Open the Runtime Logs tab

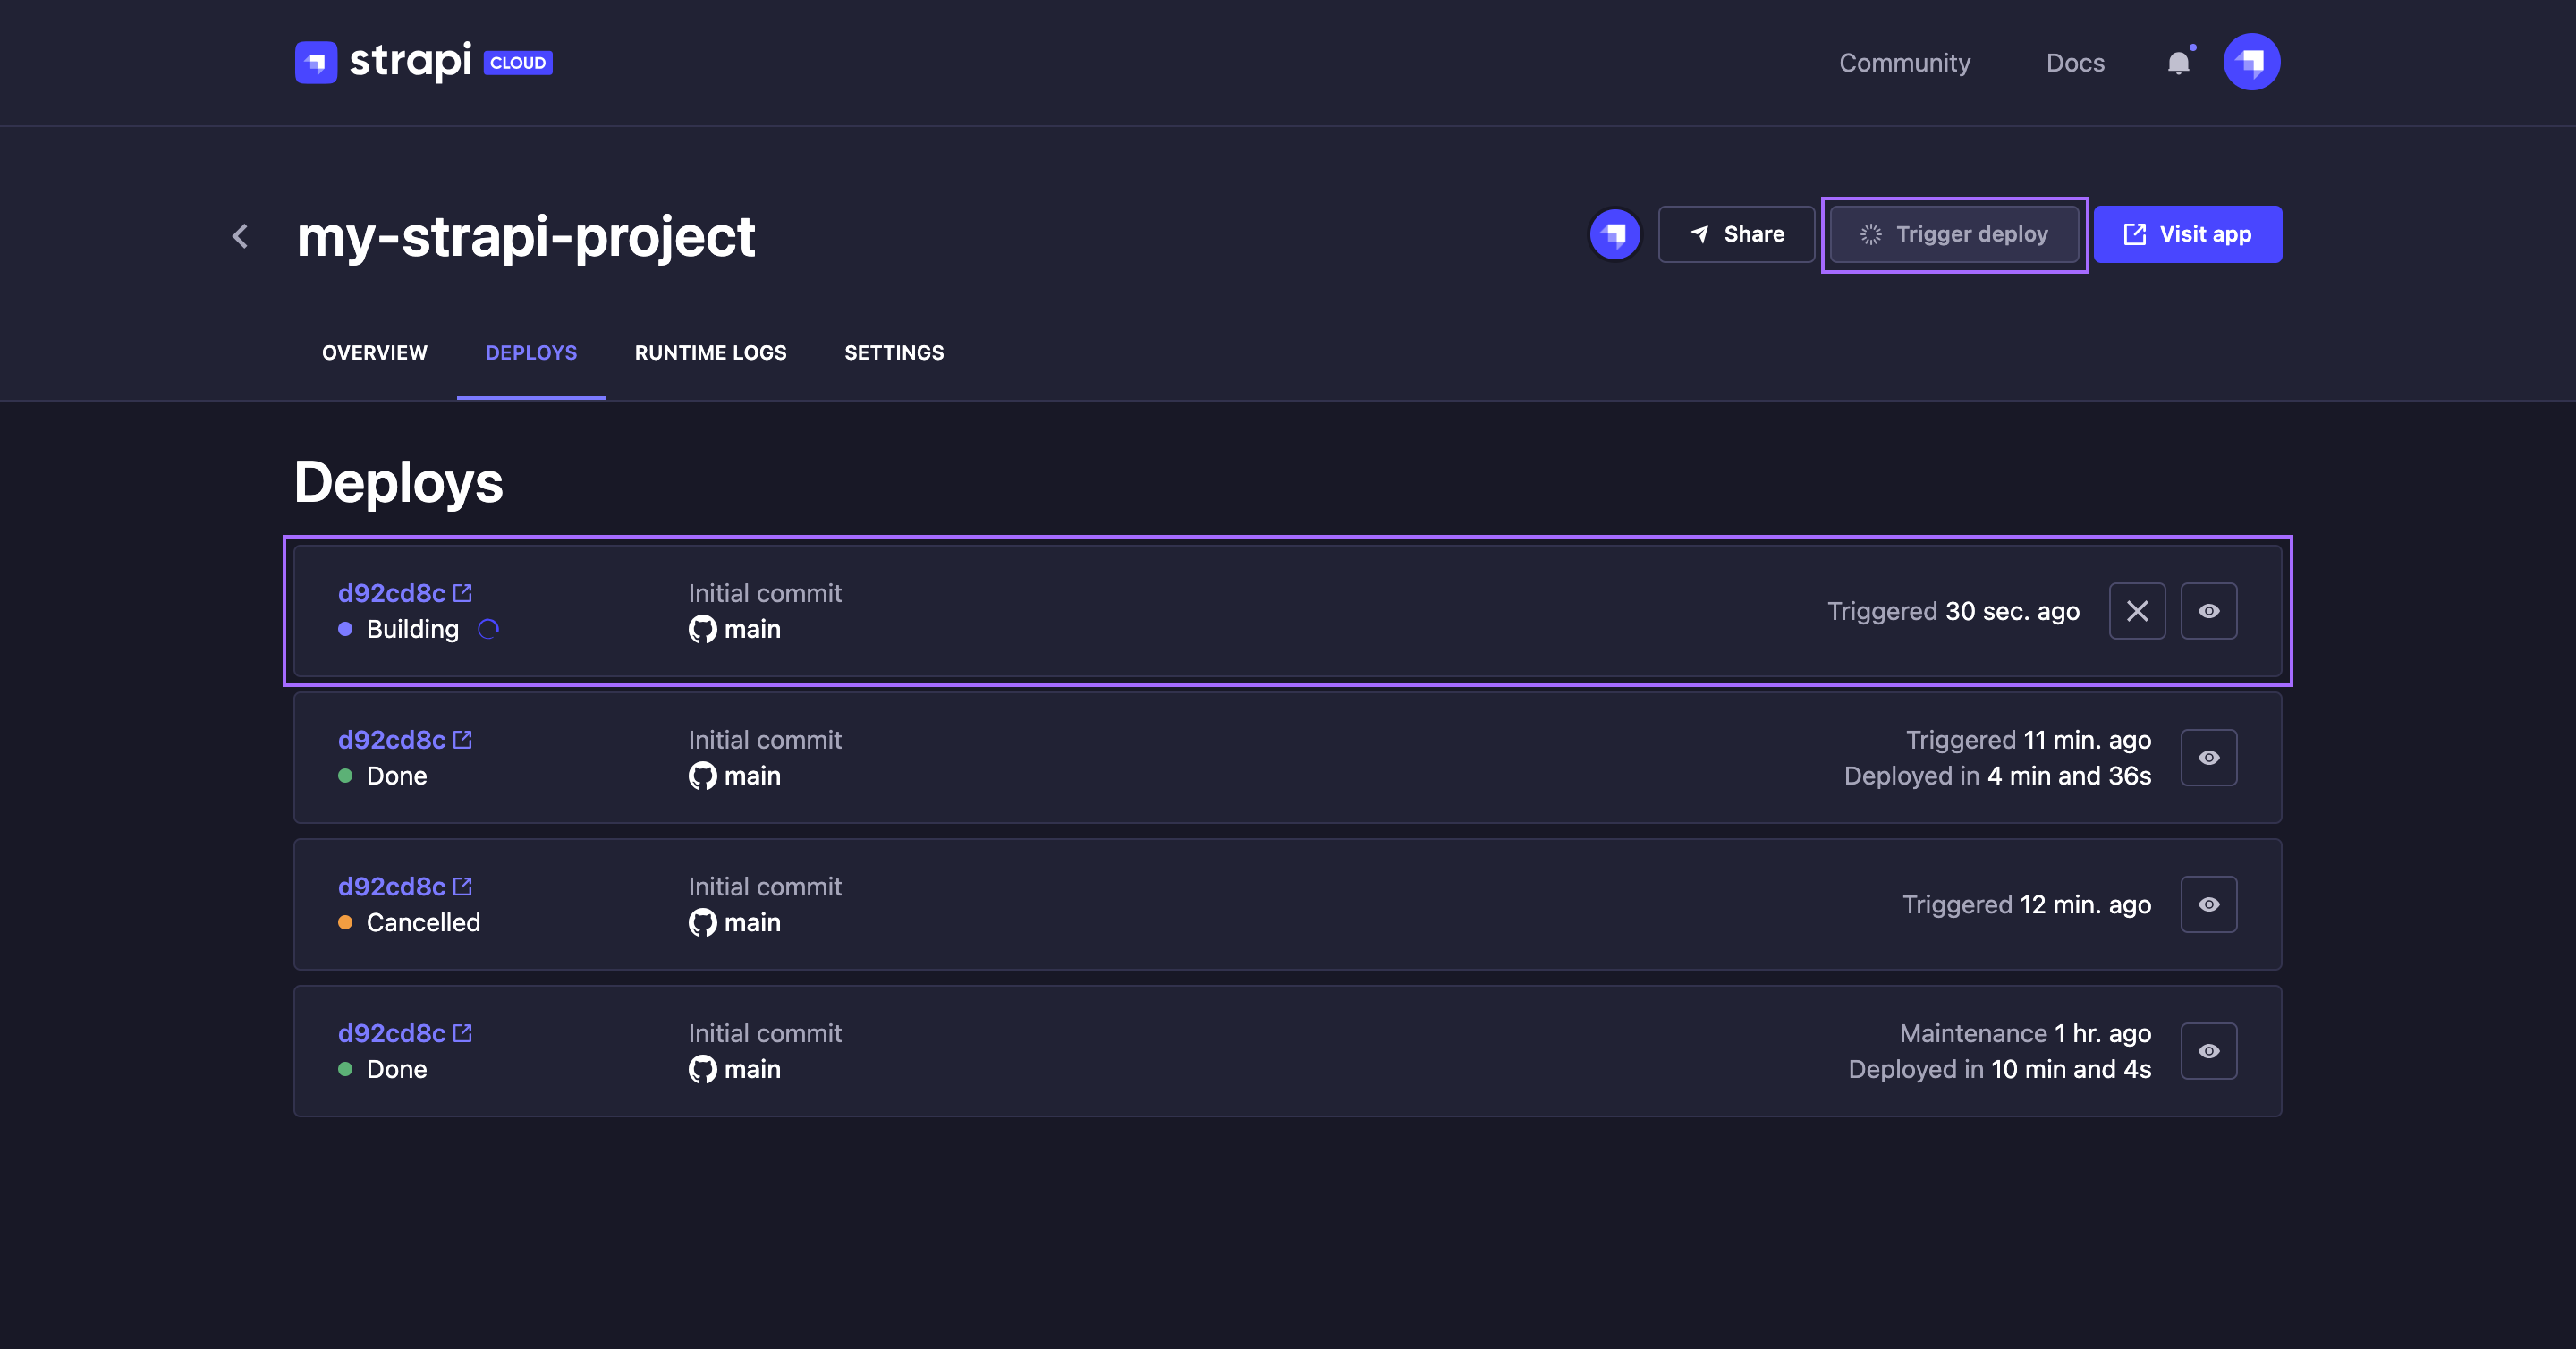coord(710,353)
